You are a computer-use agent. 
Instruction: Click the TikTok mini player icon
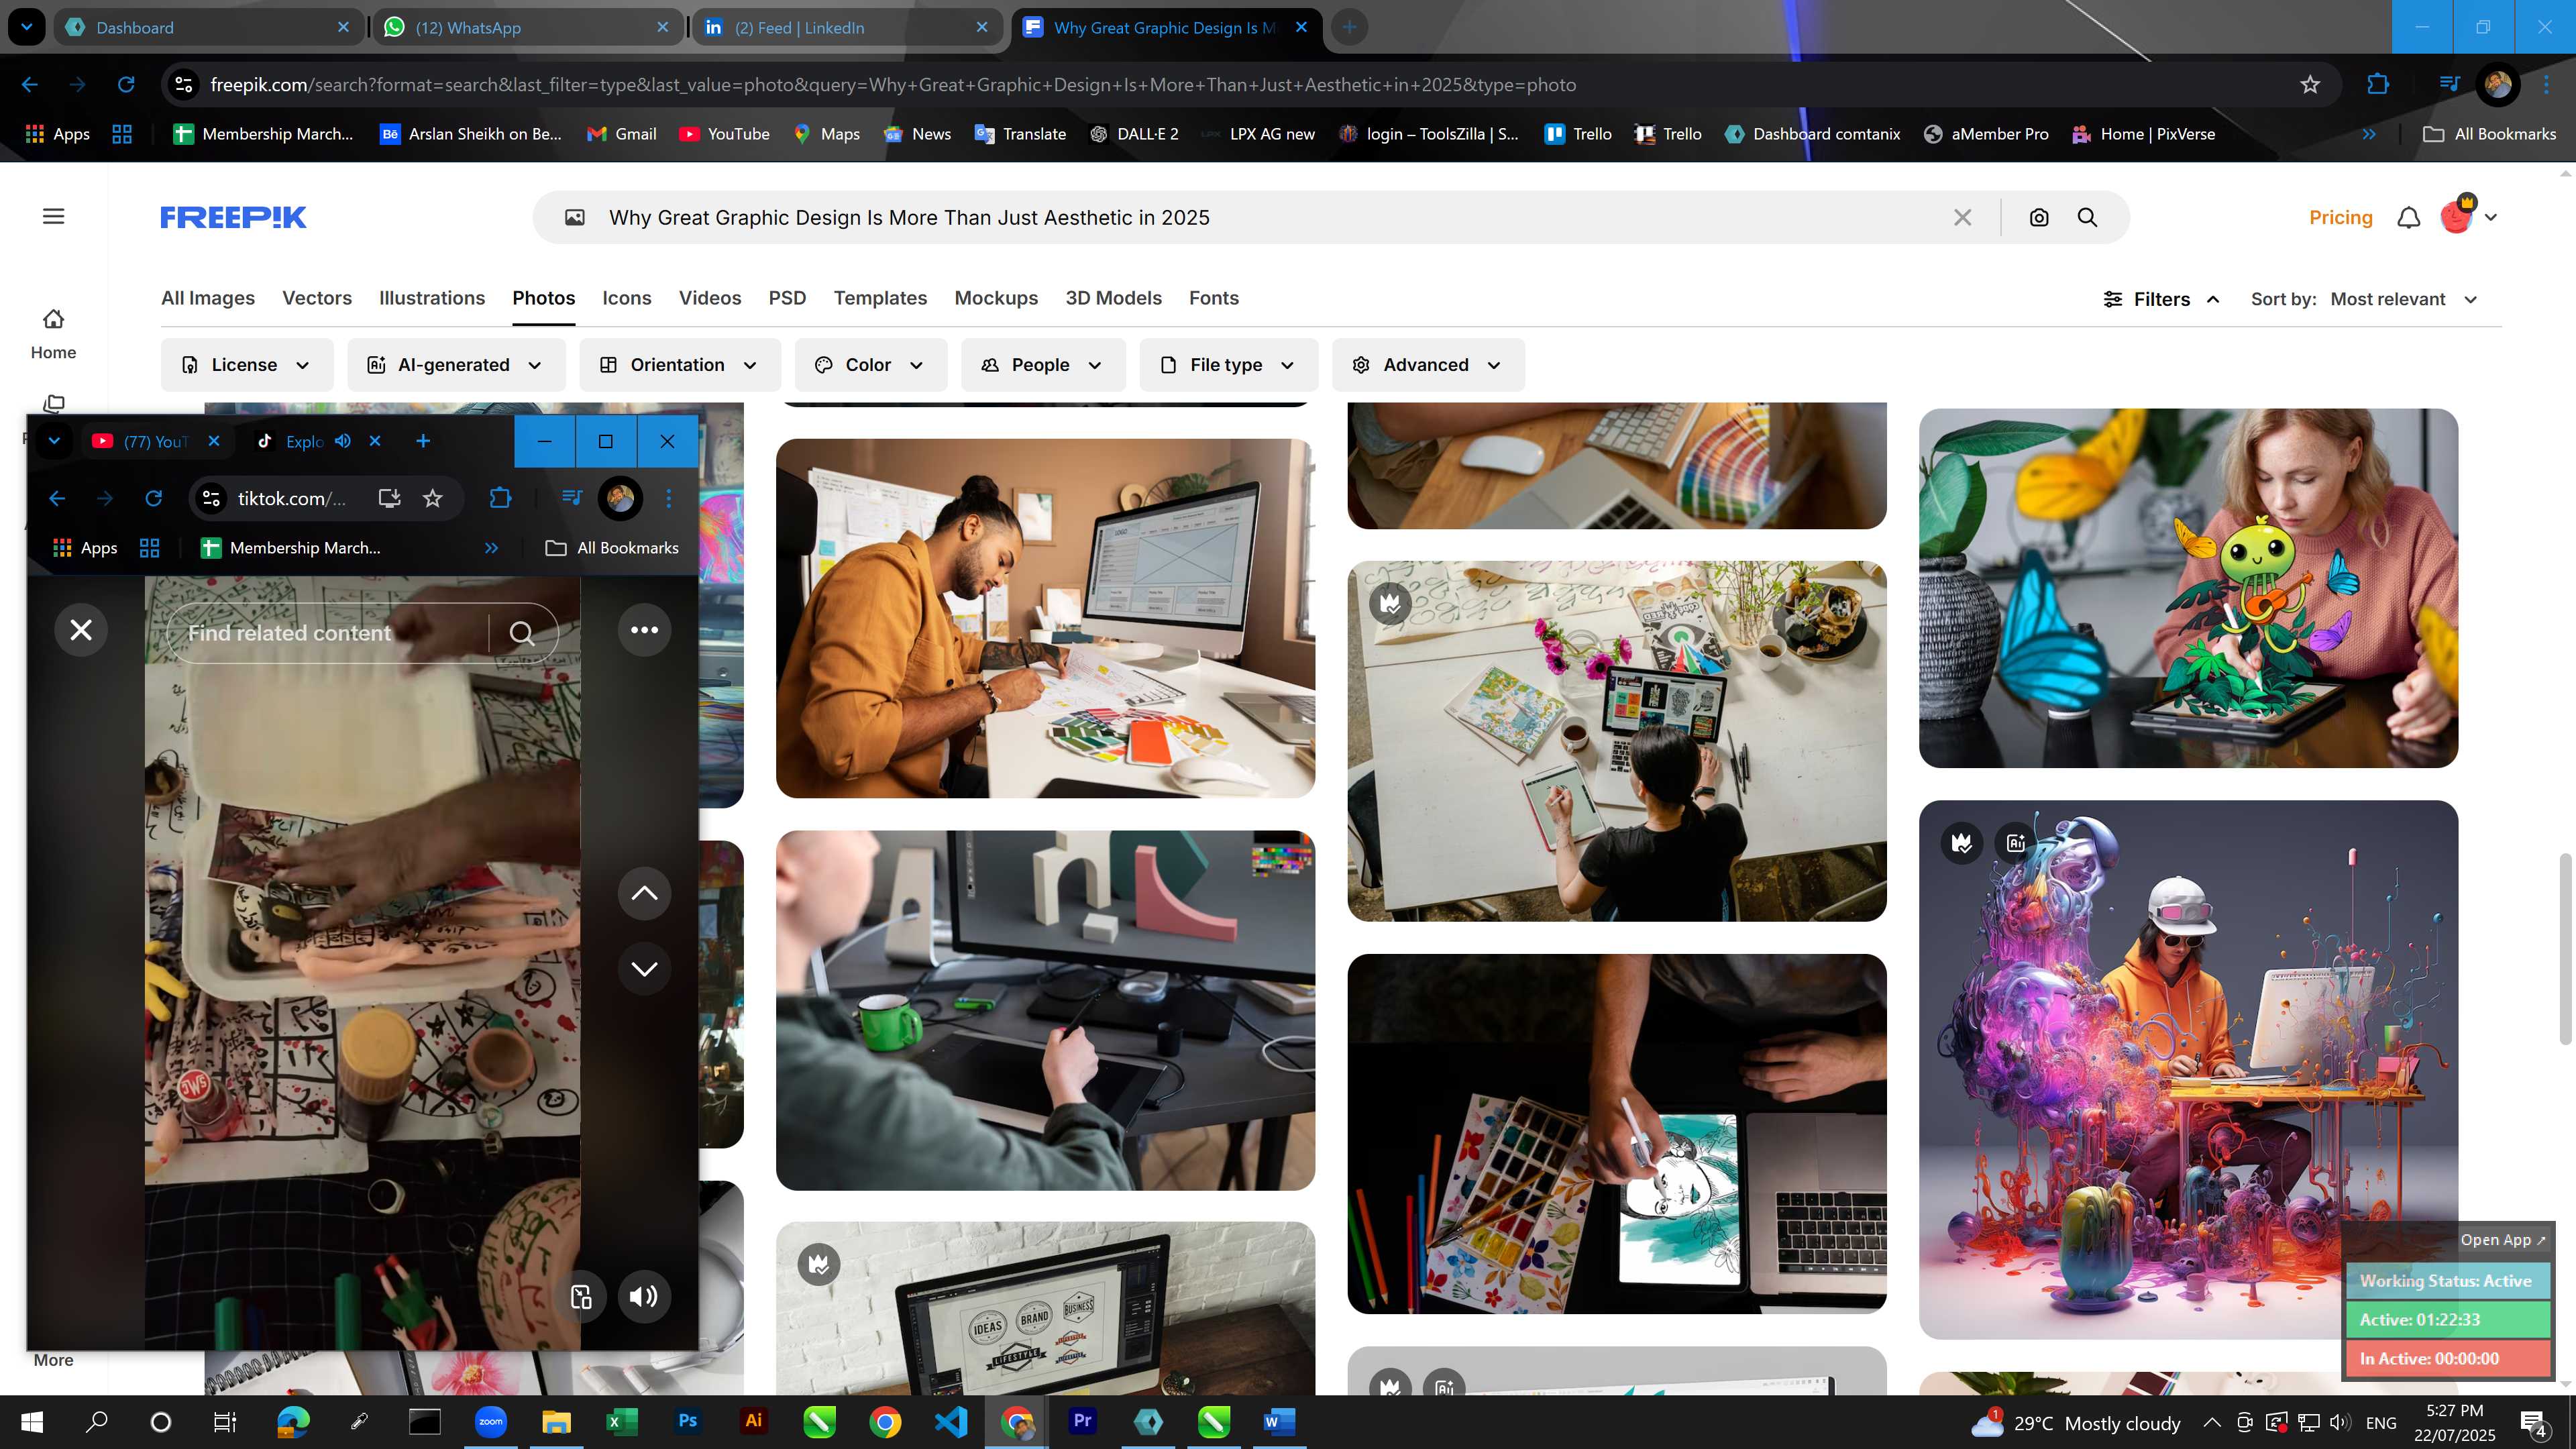pos(581,1296)
